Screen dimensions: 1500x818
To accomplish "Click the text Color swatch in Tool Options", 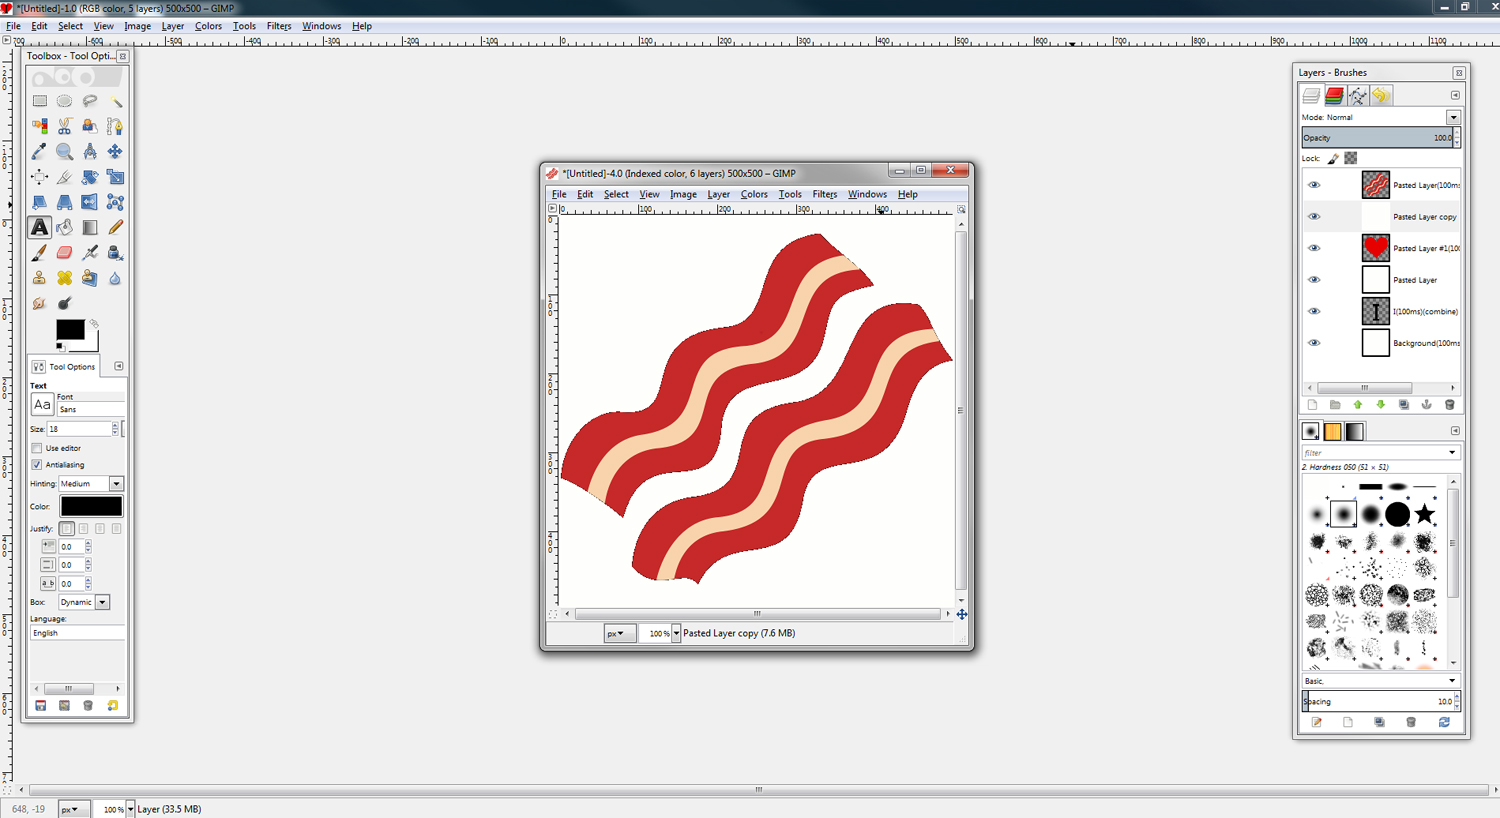I will click(x=91, y=506).
